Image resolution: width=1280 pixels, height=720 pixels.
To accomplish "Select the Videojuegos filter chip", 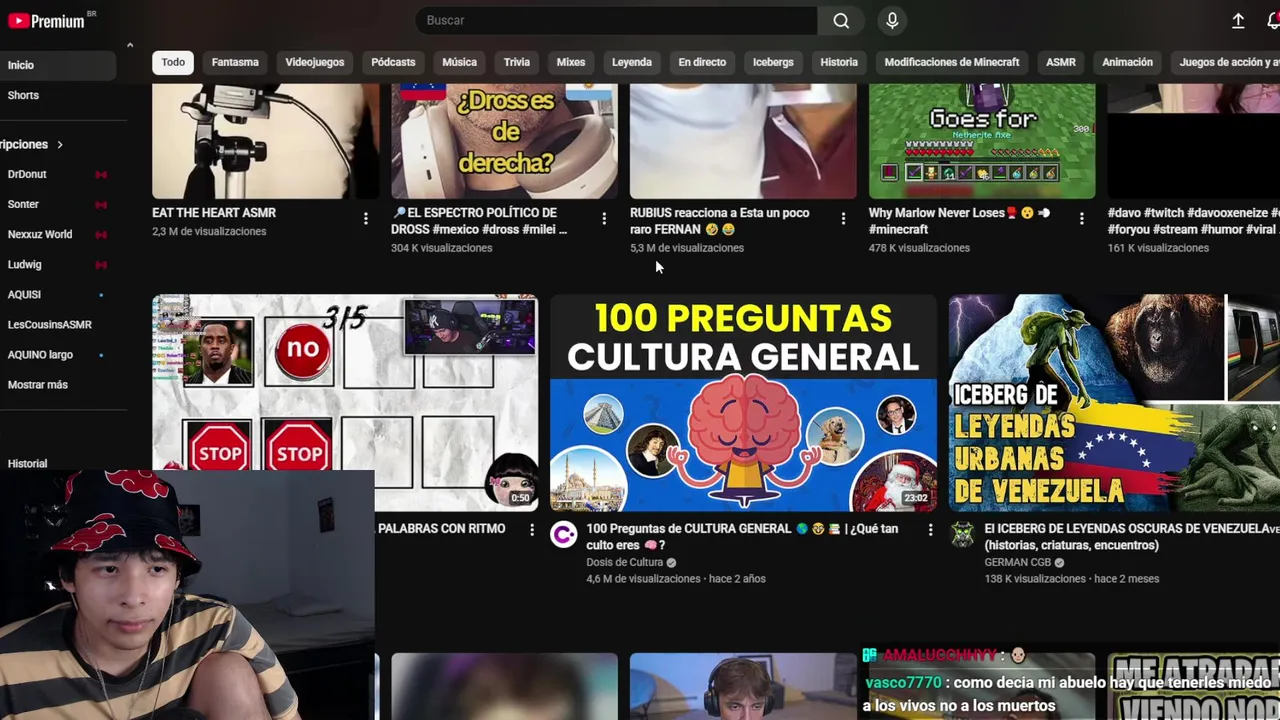I will point(315,62).
